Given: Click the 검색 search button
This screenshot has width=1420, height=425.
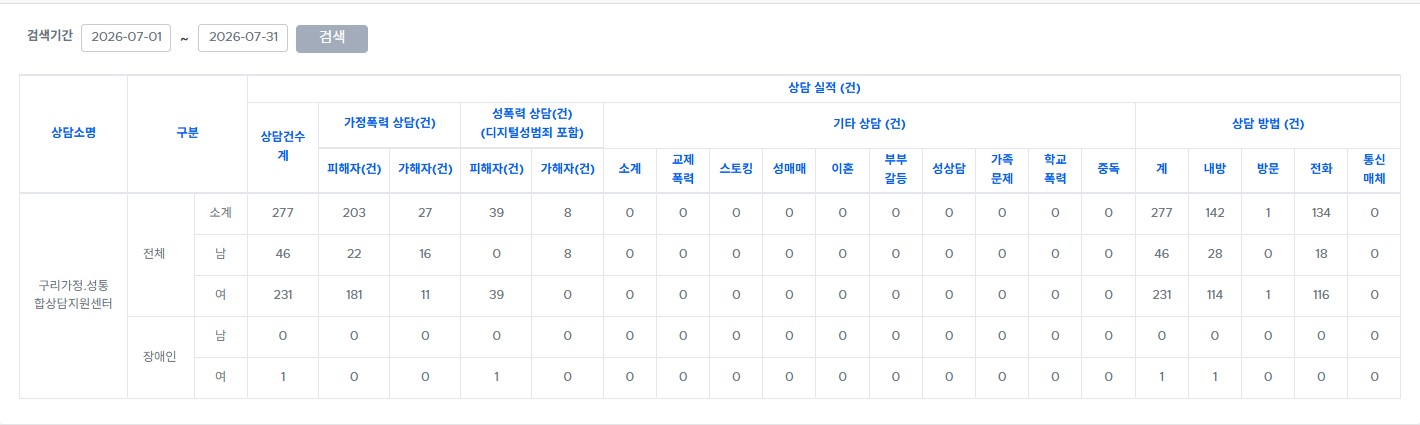Looking at the screenshot, I should tap(332, 38).
